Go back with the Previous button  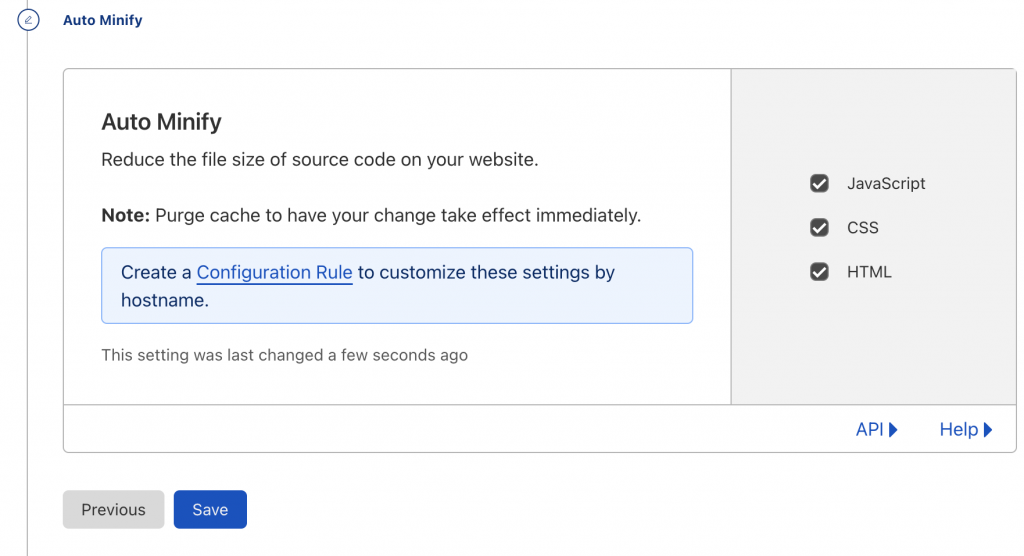[x=114, y=510]
